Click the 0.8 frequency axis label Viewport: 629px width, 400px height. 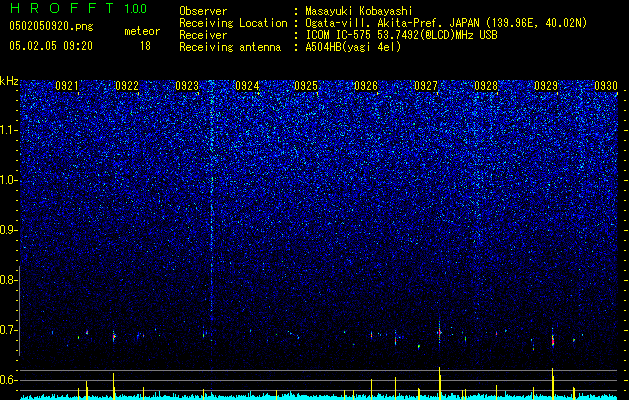(x=7, y=280)
